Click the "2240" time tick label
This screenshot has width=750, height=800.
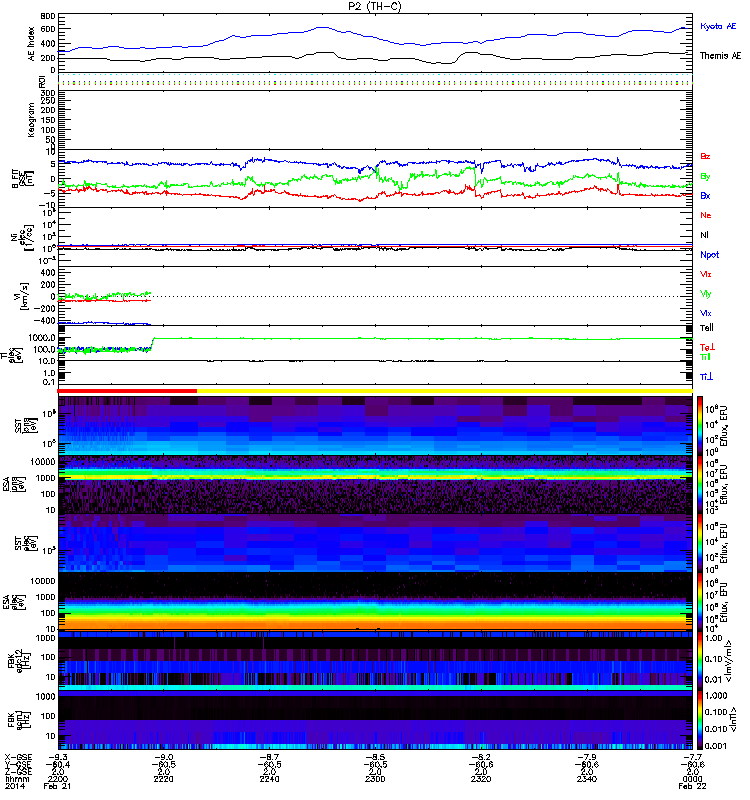[269, 779]
